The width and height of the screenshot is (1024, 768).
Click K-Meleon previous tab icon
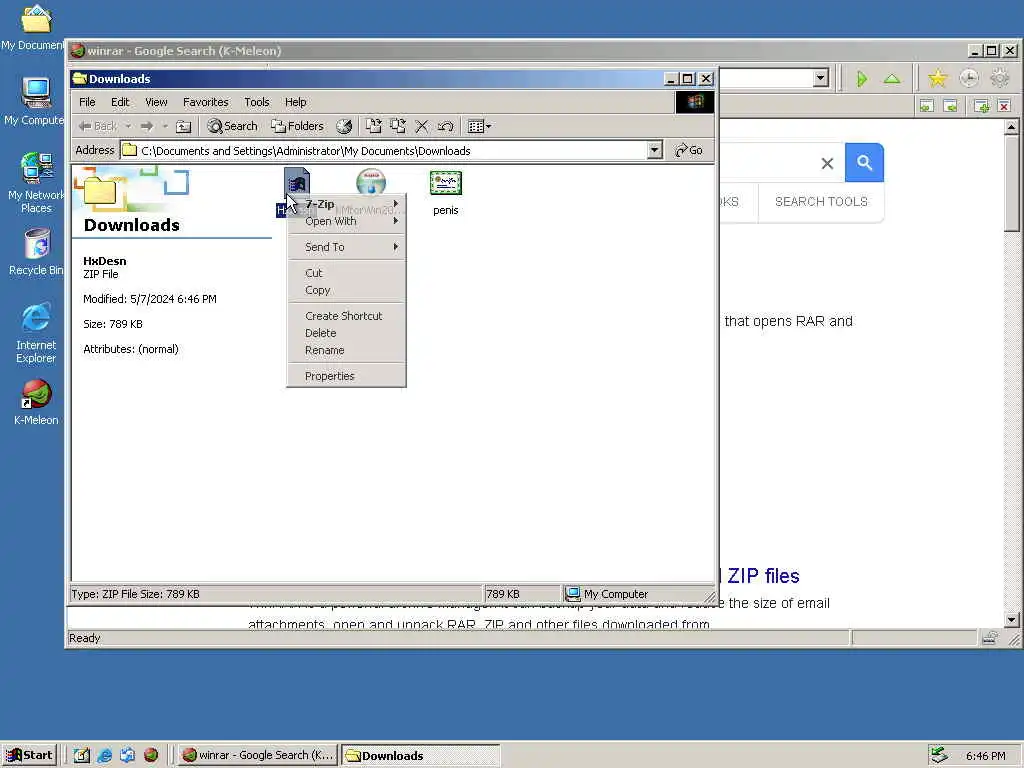click(926, 106)
